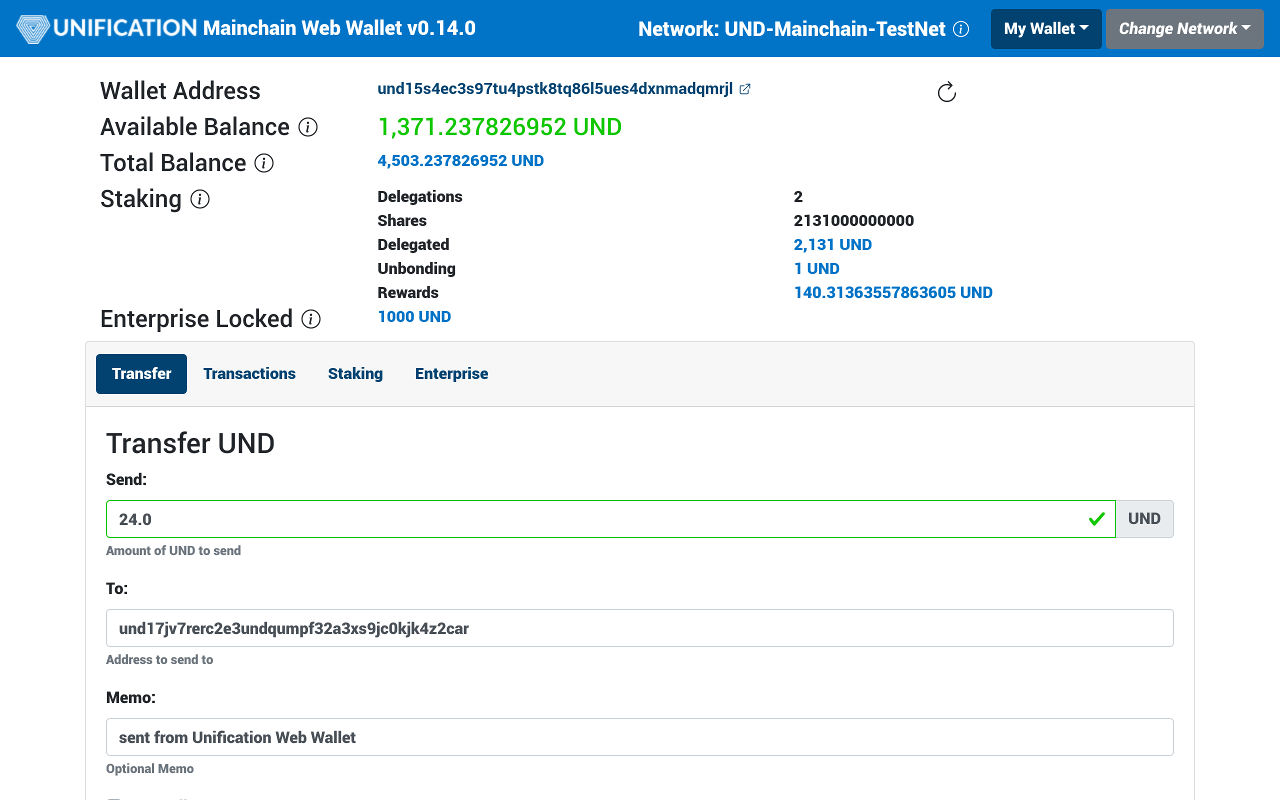Open the Staking info tooltip icon
Viewport: 1280px width, 800px height.
coord(200,199)
